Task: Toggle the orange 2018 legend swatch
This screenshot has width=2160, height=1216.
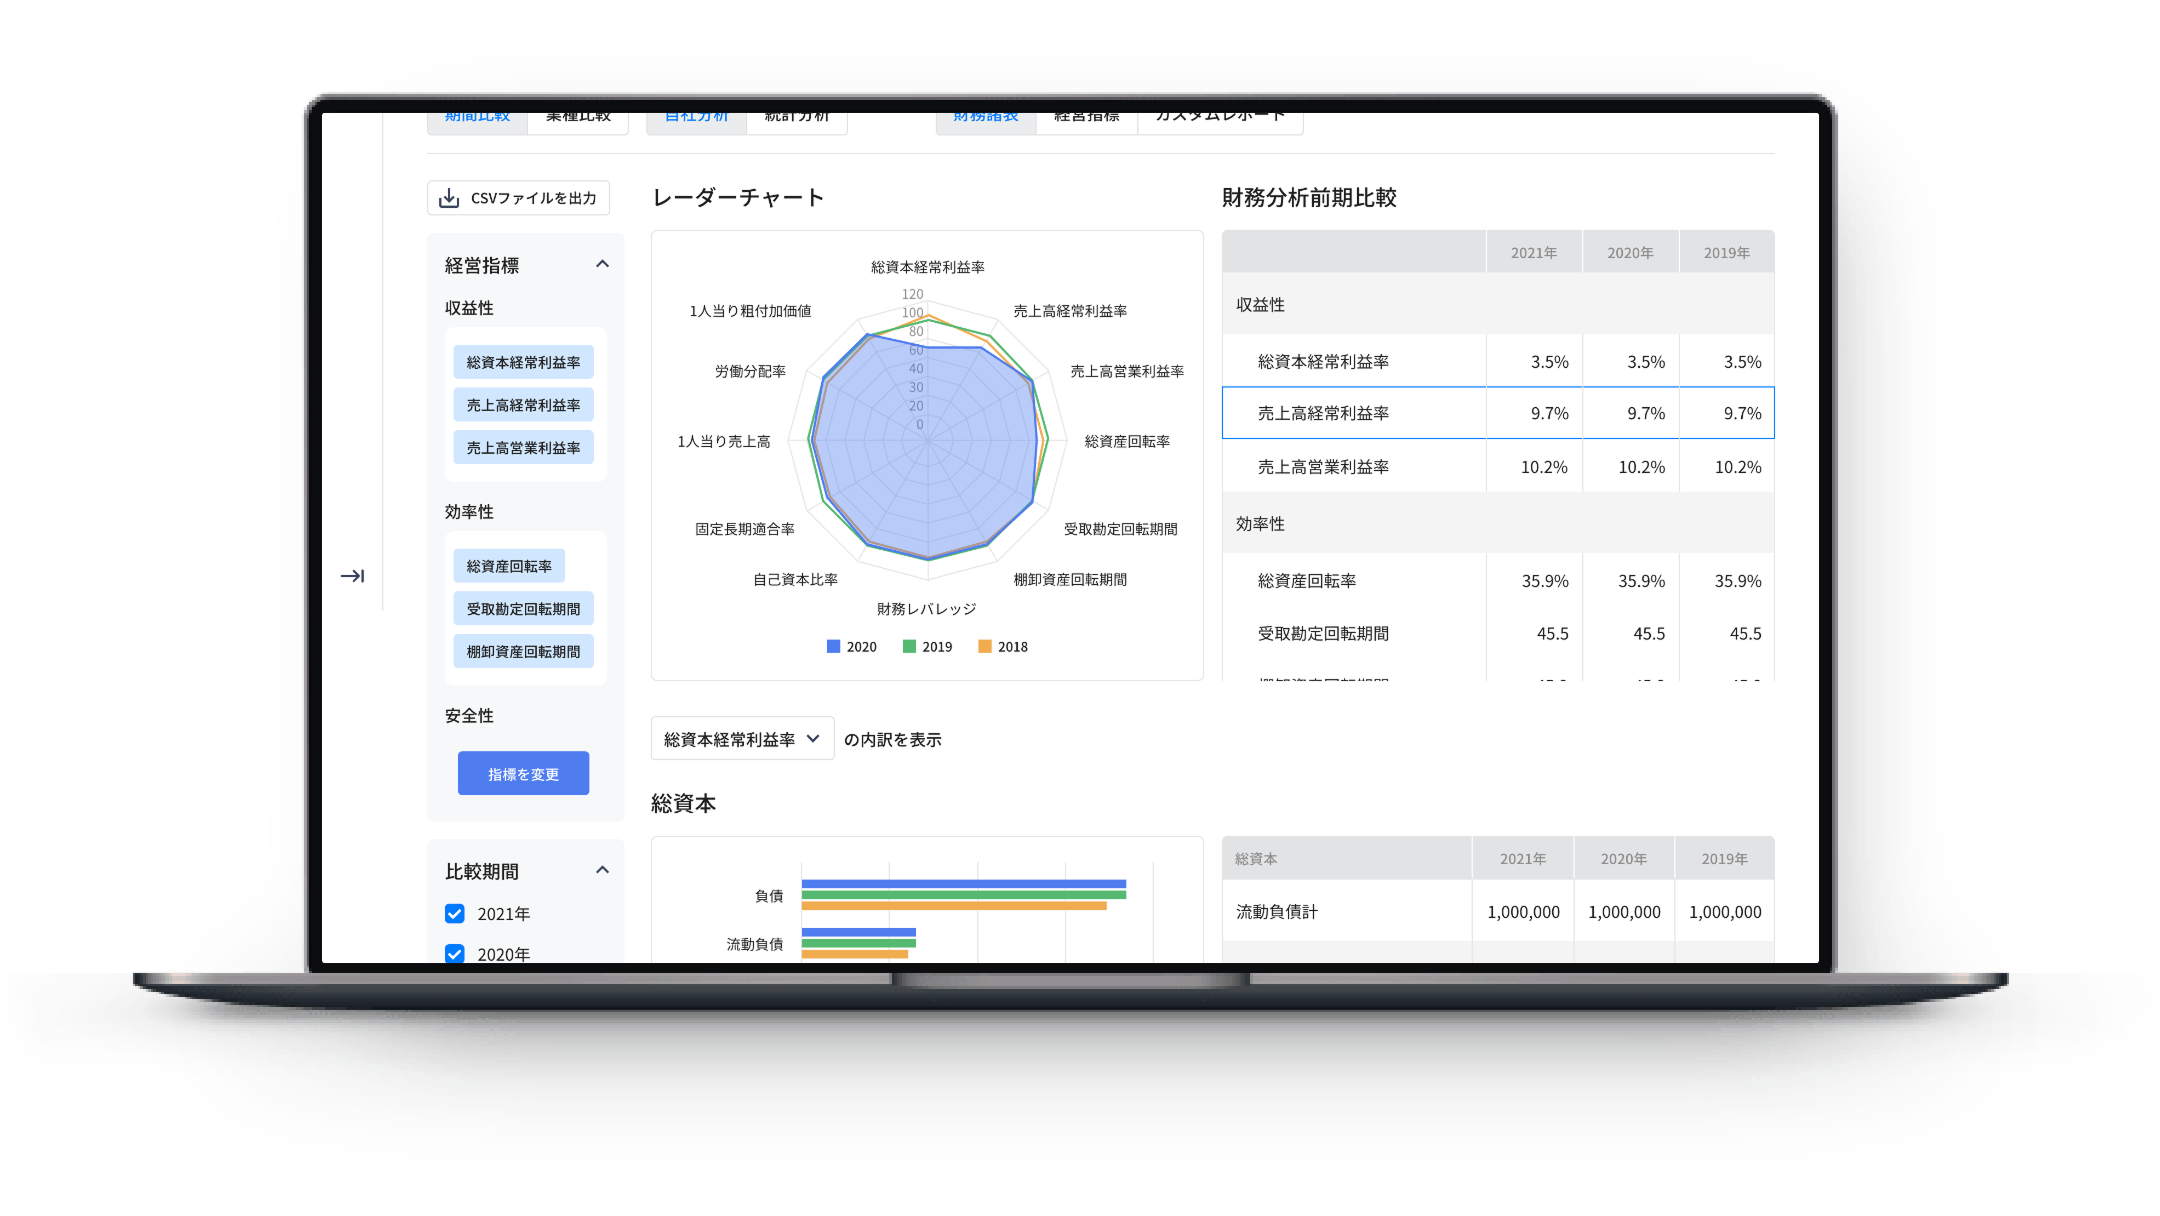Action: (985, 647)
